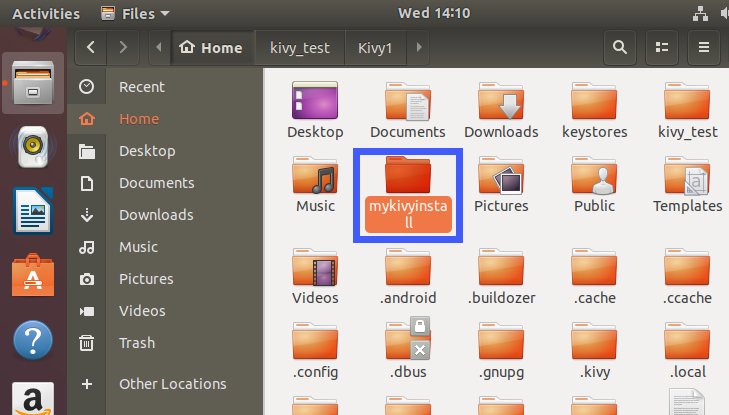Launch LibreOffice Writer from the dock

[x=33, y=211]
